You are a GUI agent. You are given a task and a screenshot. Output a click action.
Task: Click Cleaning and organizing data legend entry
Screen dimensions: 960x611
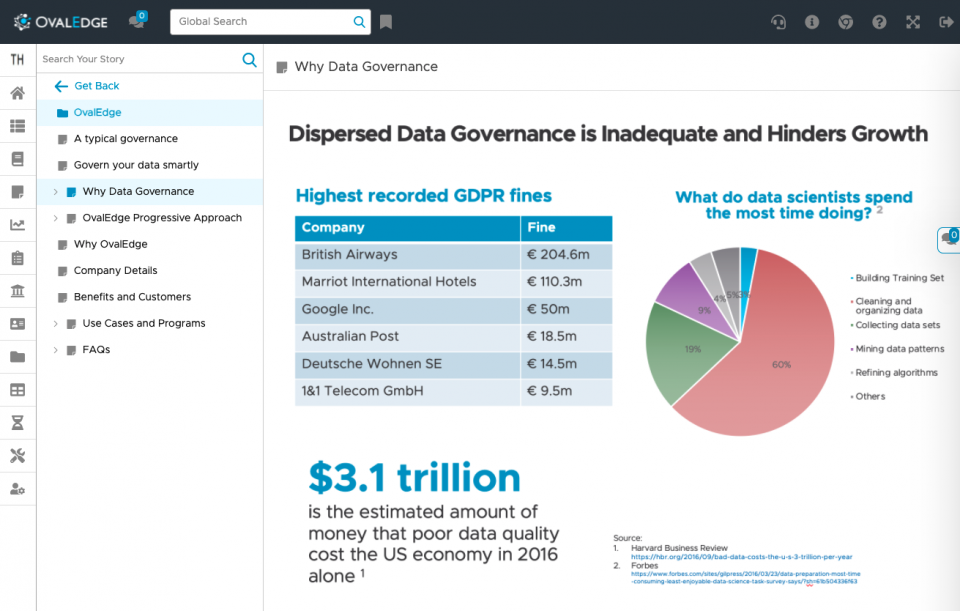[x=888, y=306]
